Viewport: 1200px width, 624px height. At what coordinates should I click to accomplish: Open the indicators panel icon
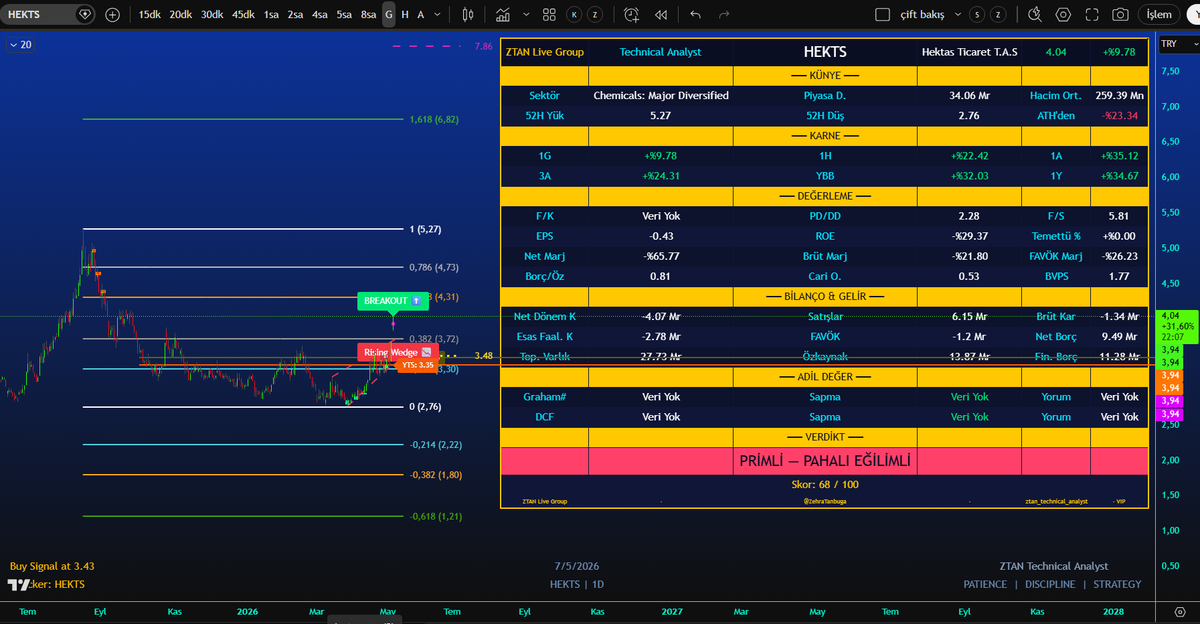click(x=503, y=15)
